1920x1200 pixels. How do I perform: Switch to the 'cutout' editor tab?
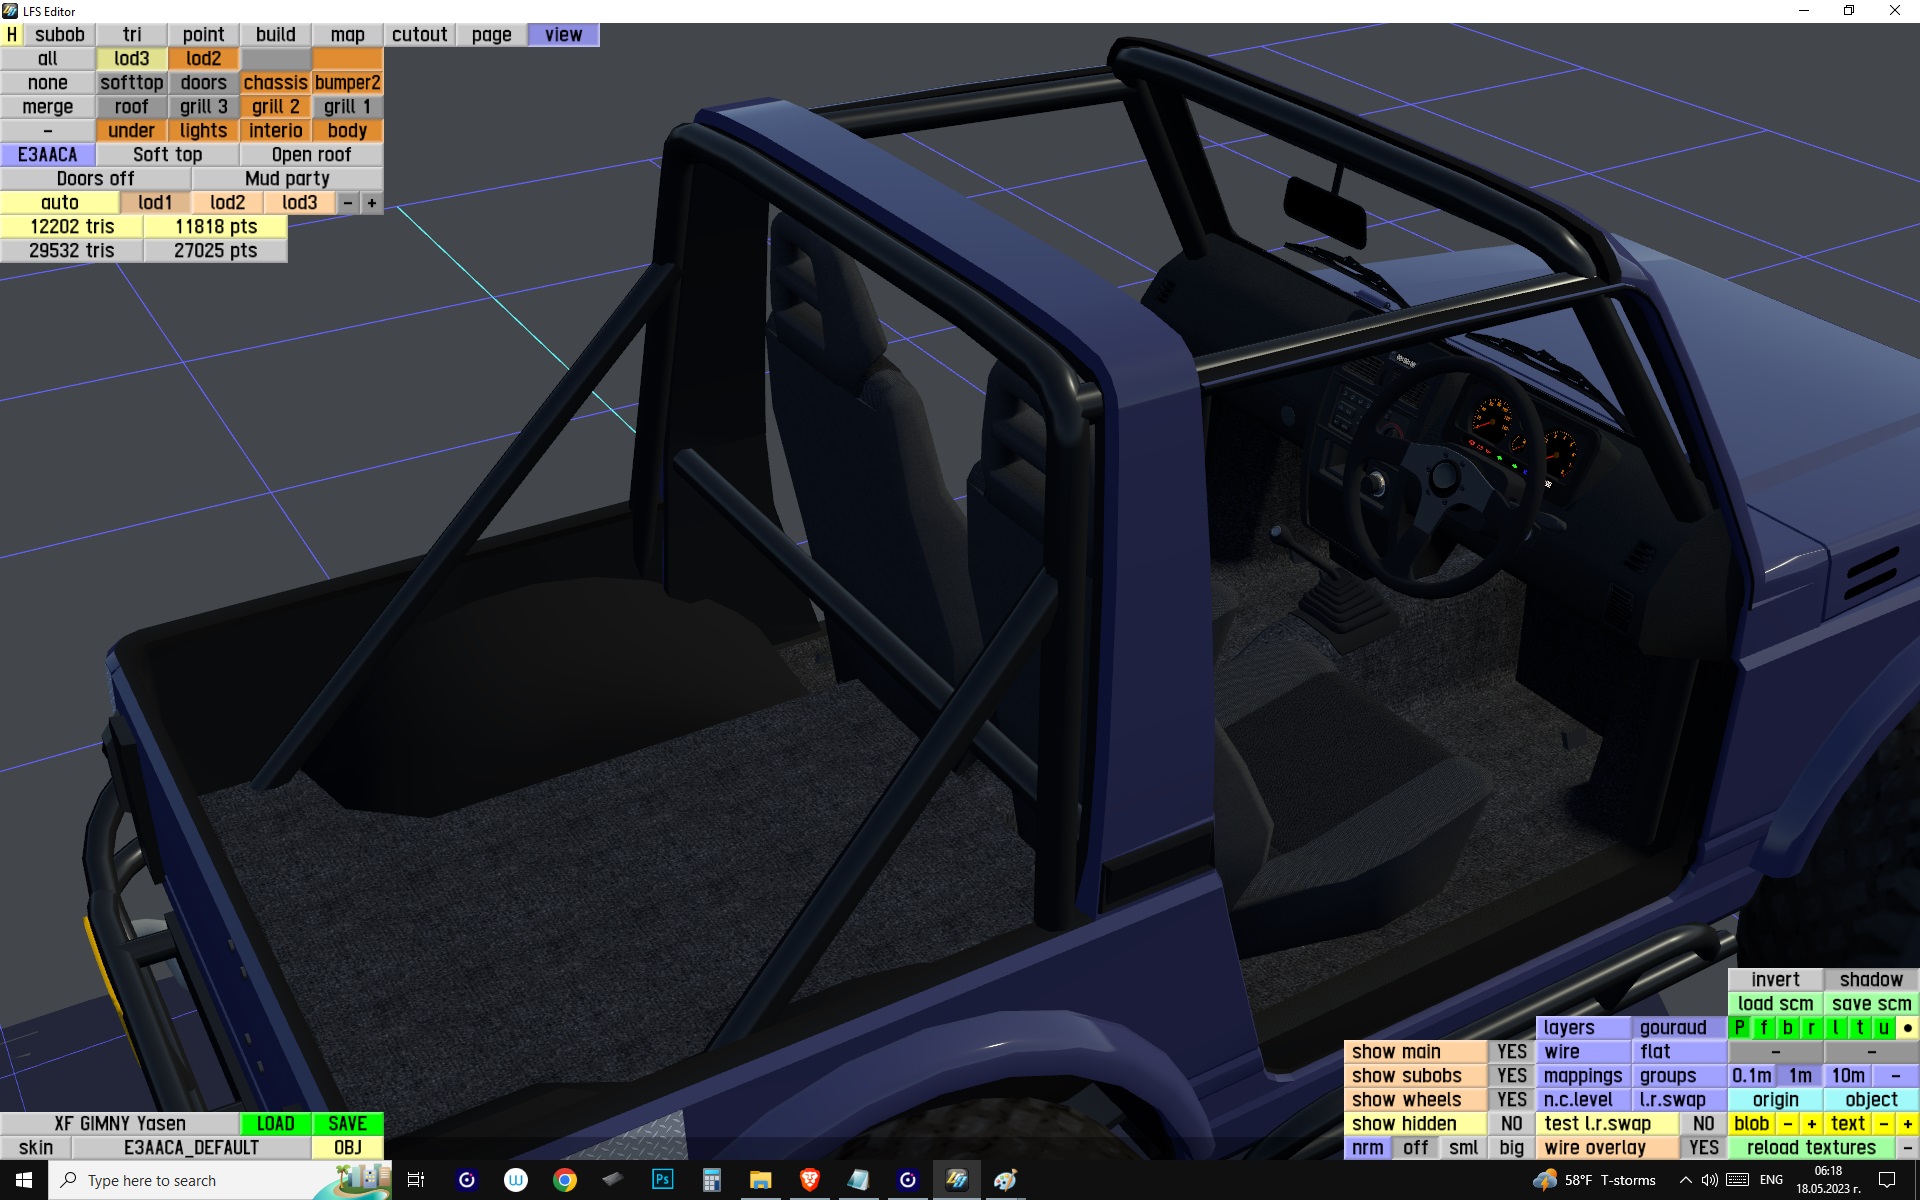tap(419, 34)
